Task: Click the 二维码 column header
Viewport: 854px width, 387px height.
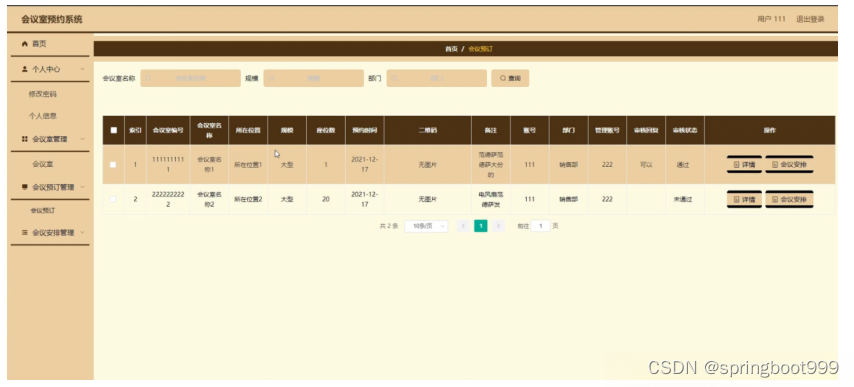Action: (x=428, y=130)
